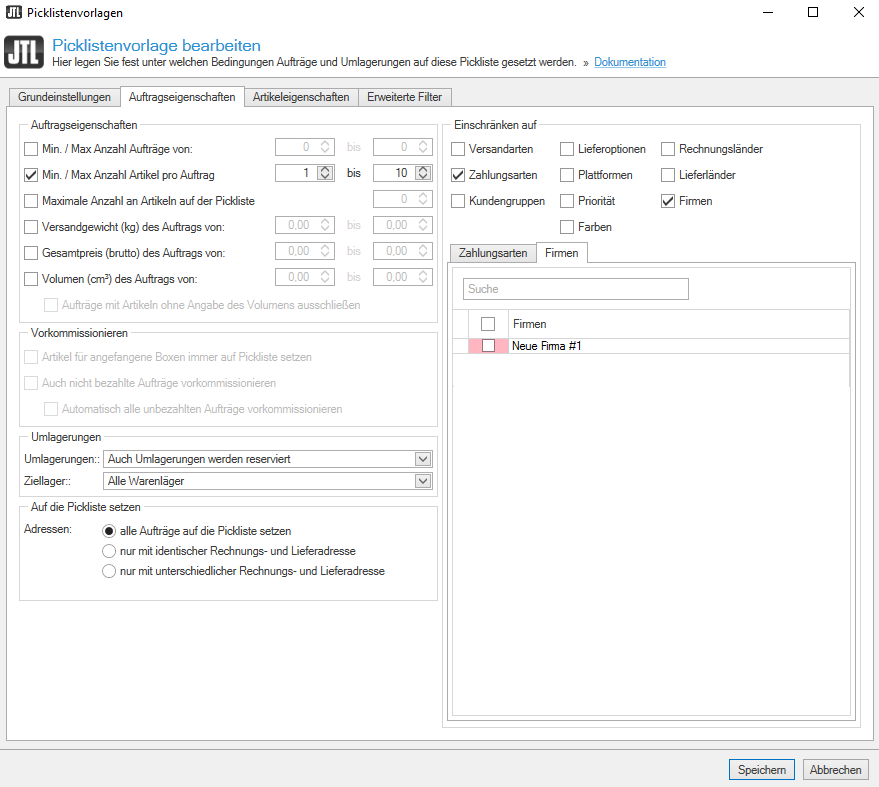Toggle the Versandarten restriction checkbox

(459, 149)
